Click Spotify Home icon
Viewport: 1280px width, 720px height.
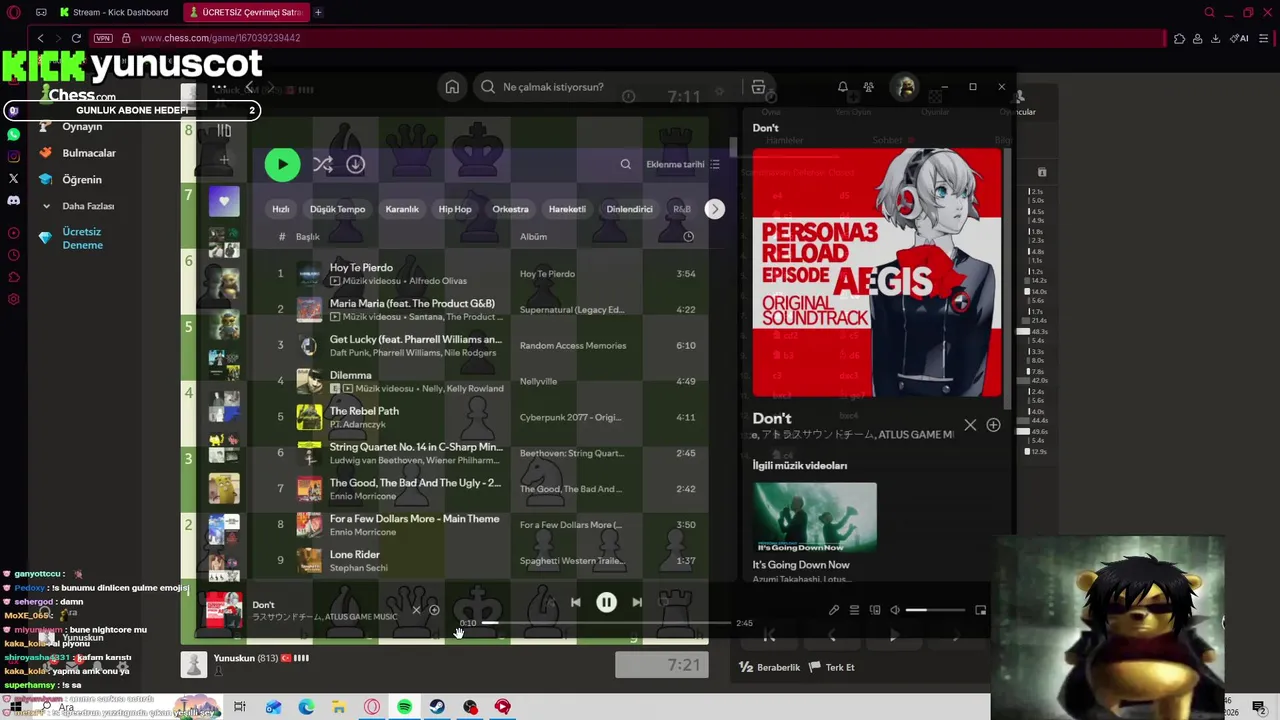[452, 87]
